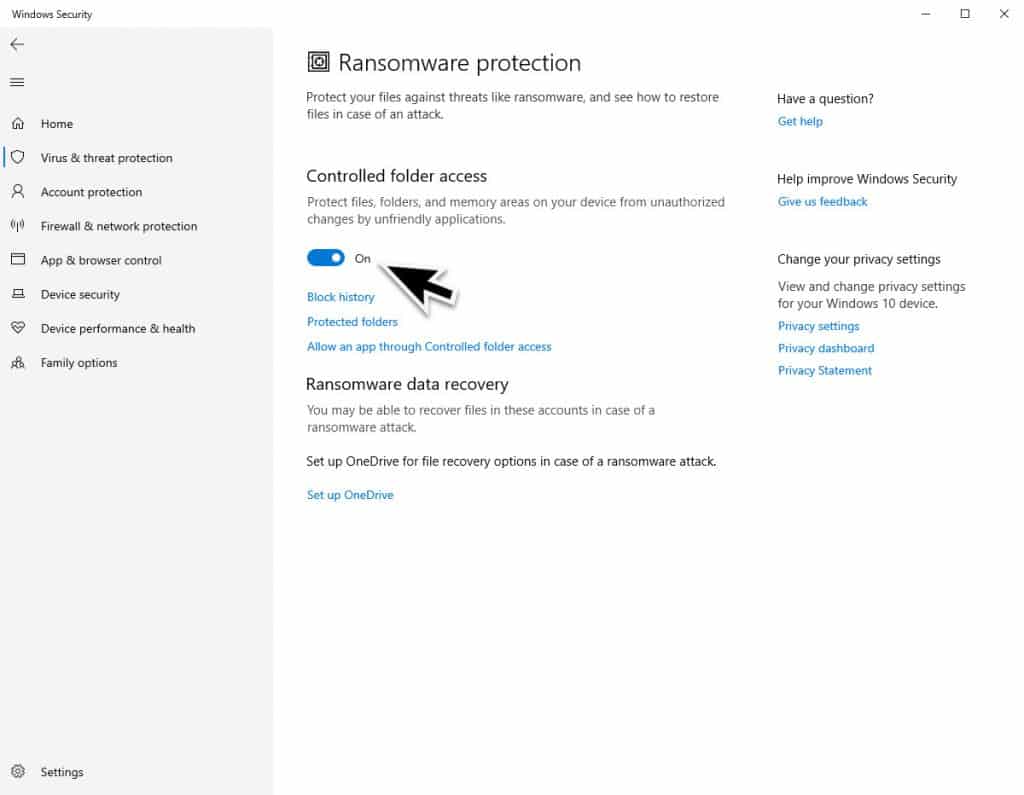
Task: View the Block history link
Action: tap(341, 296)
